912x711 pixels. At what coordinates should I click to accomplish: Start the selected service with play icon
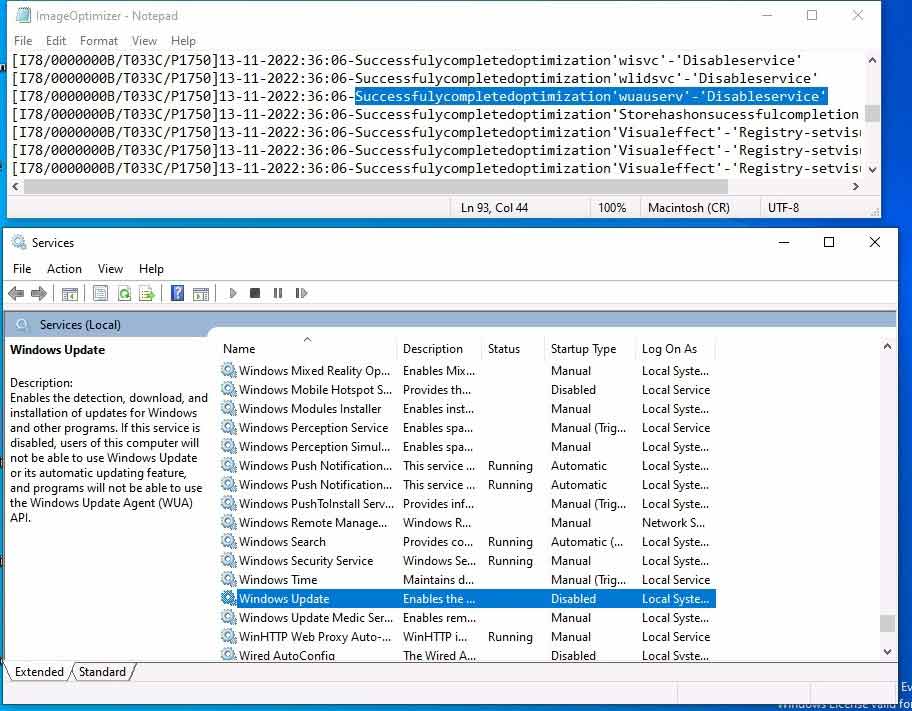(233, 293)
